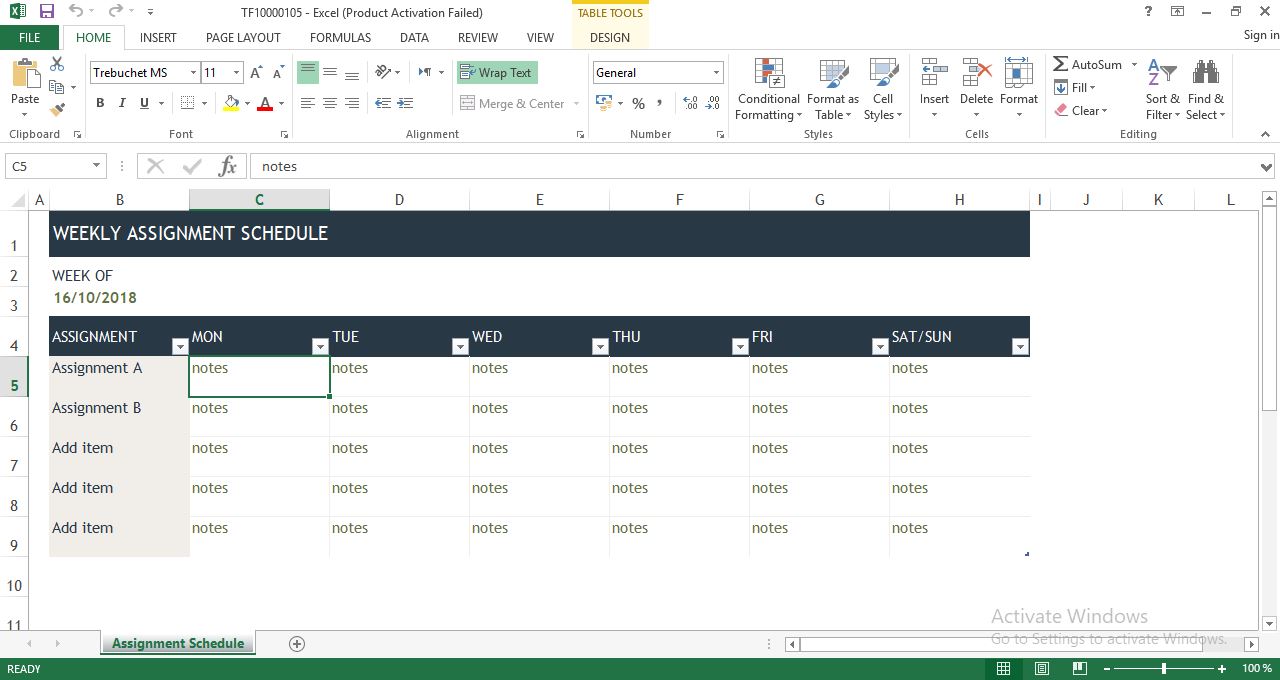Screen dimensions: 1280x680
Task: Click the Clear button
Action: (x=1081, y=110)
